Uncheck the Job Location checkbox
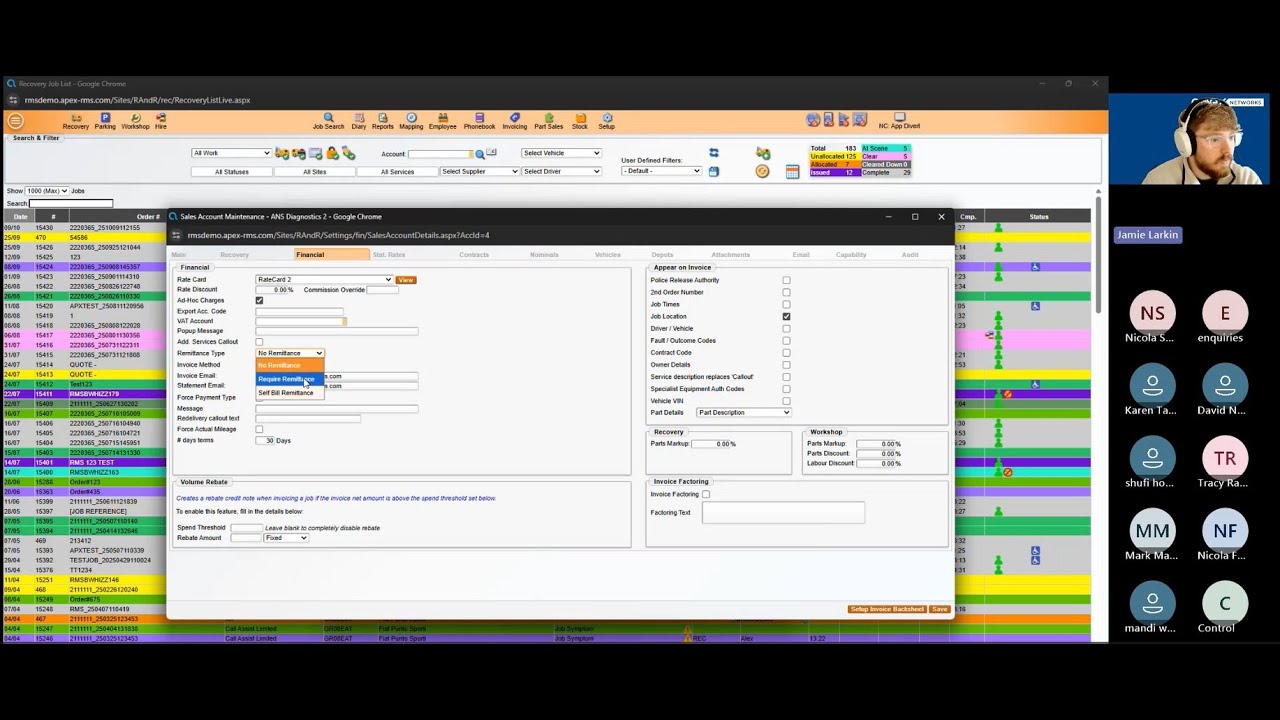The image size is (1280, 720). point(786,316)
